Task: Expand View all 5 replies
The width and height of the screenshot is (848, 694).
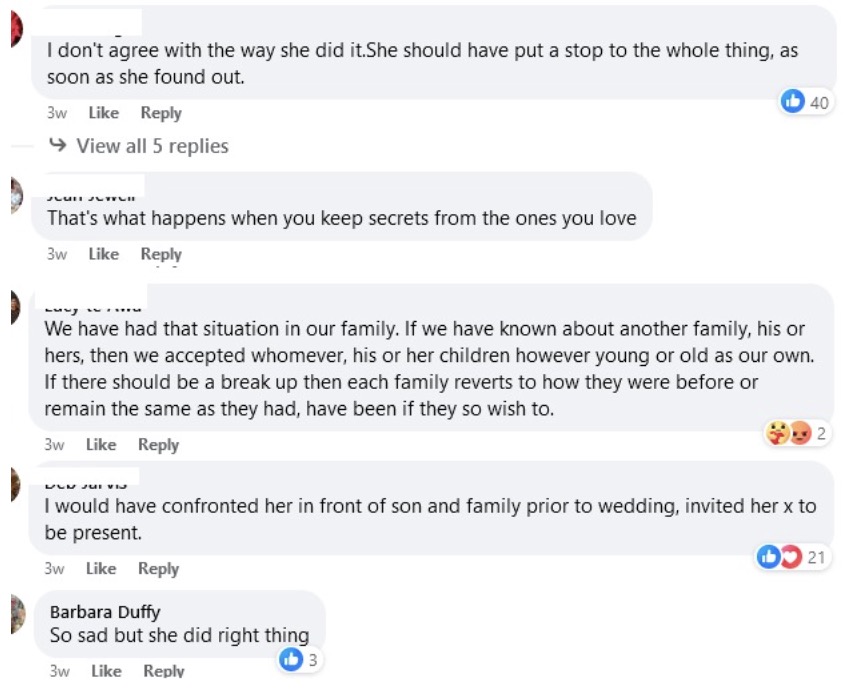Action: tap(152, 146)
